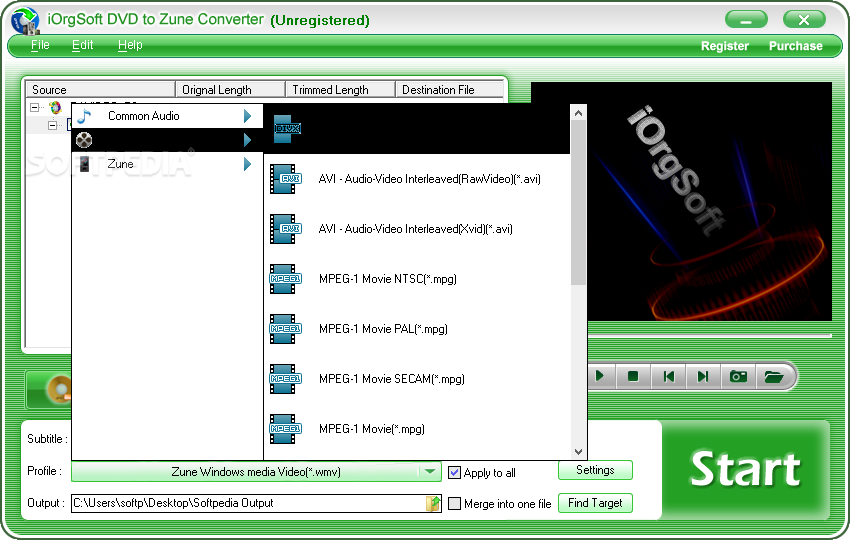The image size is (850, 540).
Task: Click the MPEG-1 SECAM format icon
Action: pos(285,378)
